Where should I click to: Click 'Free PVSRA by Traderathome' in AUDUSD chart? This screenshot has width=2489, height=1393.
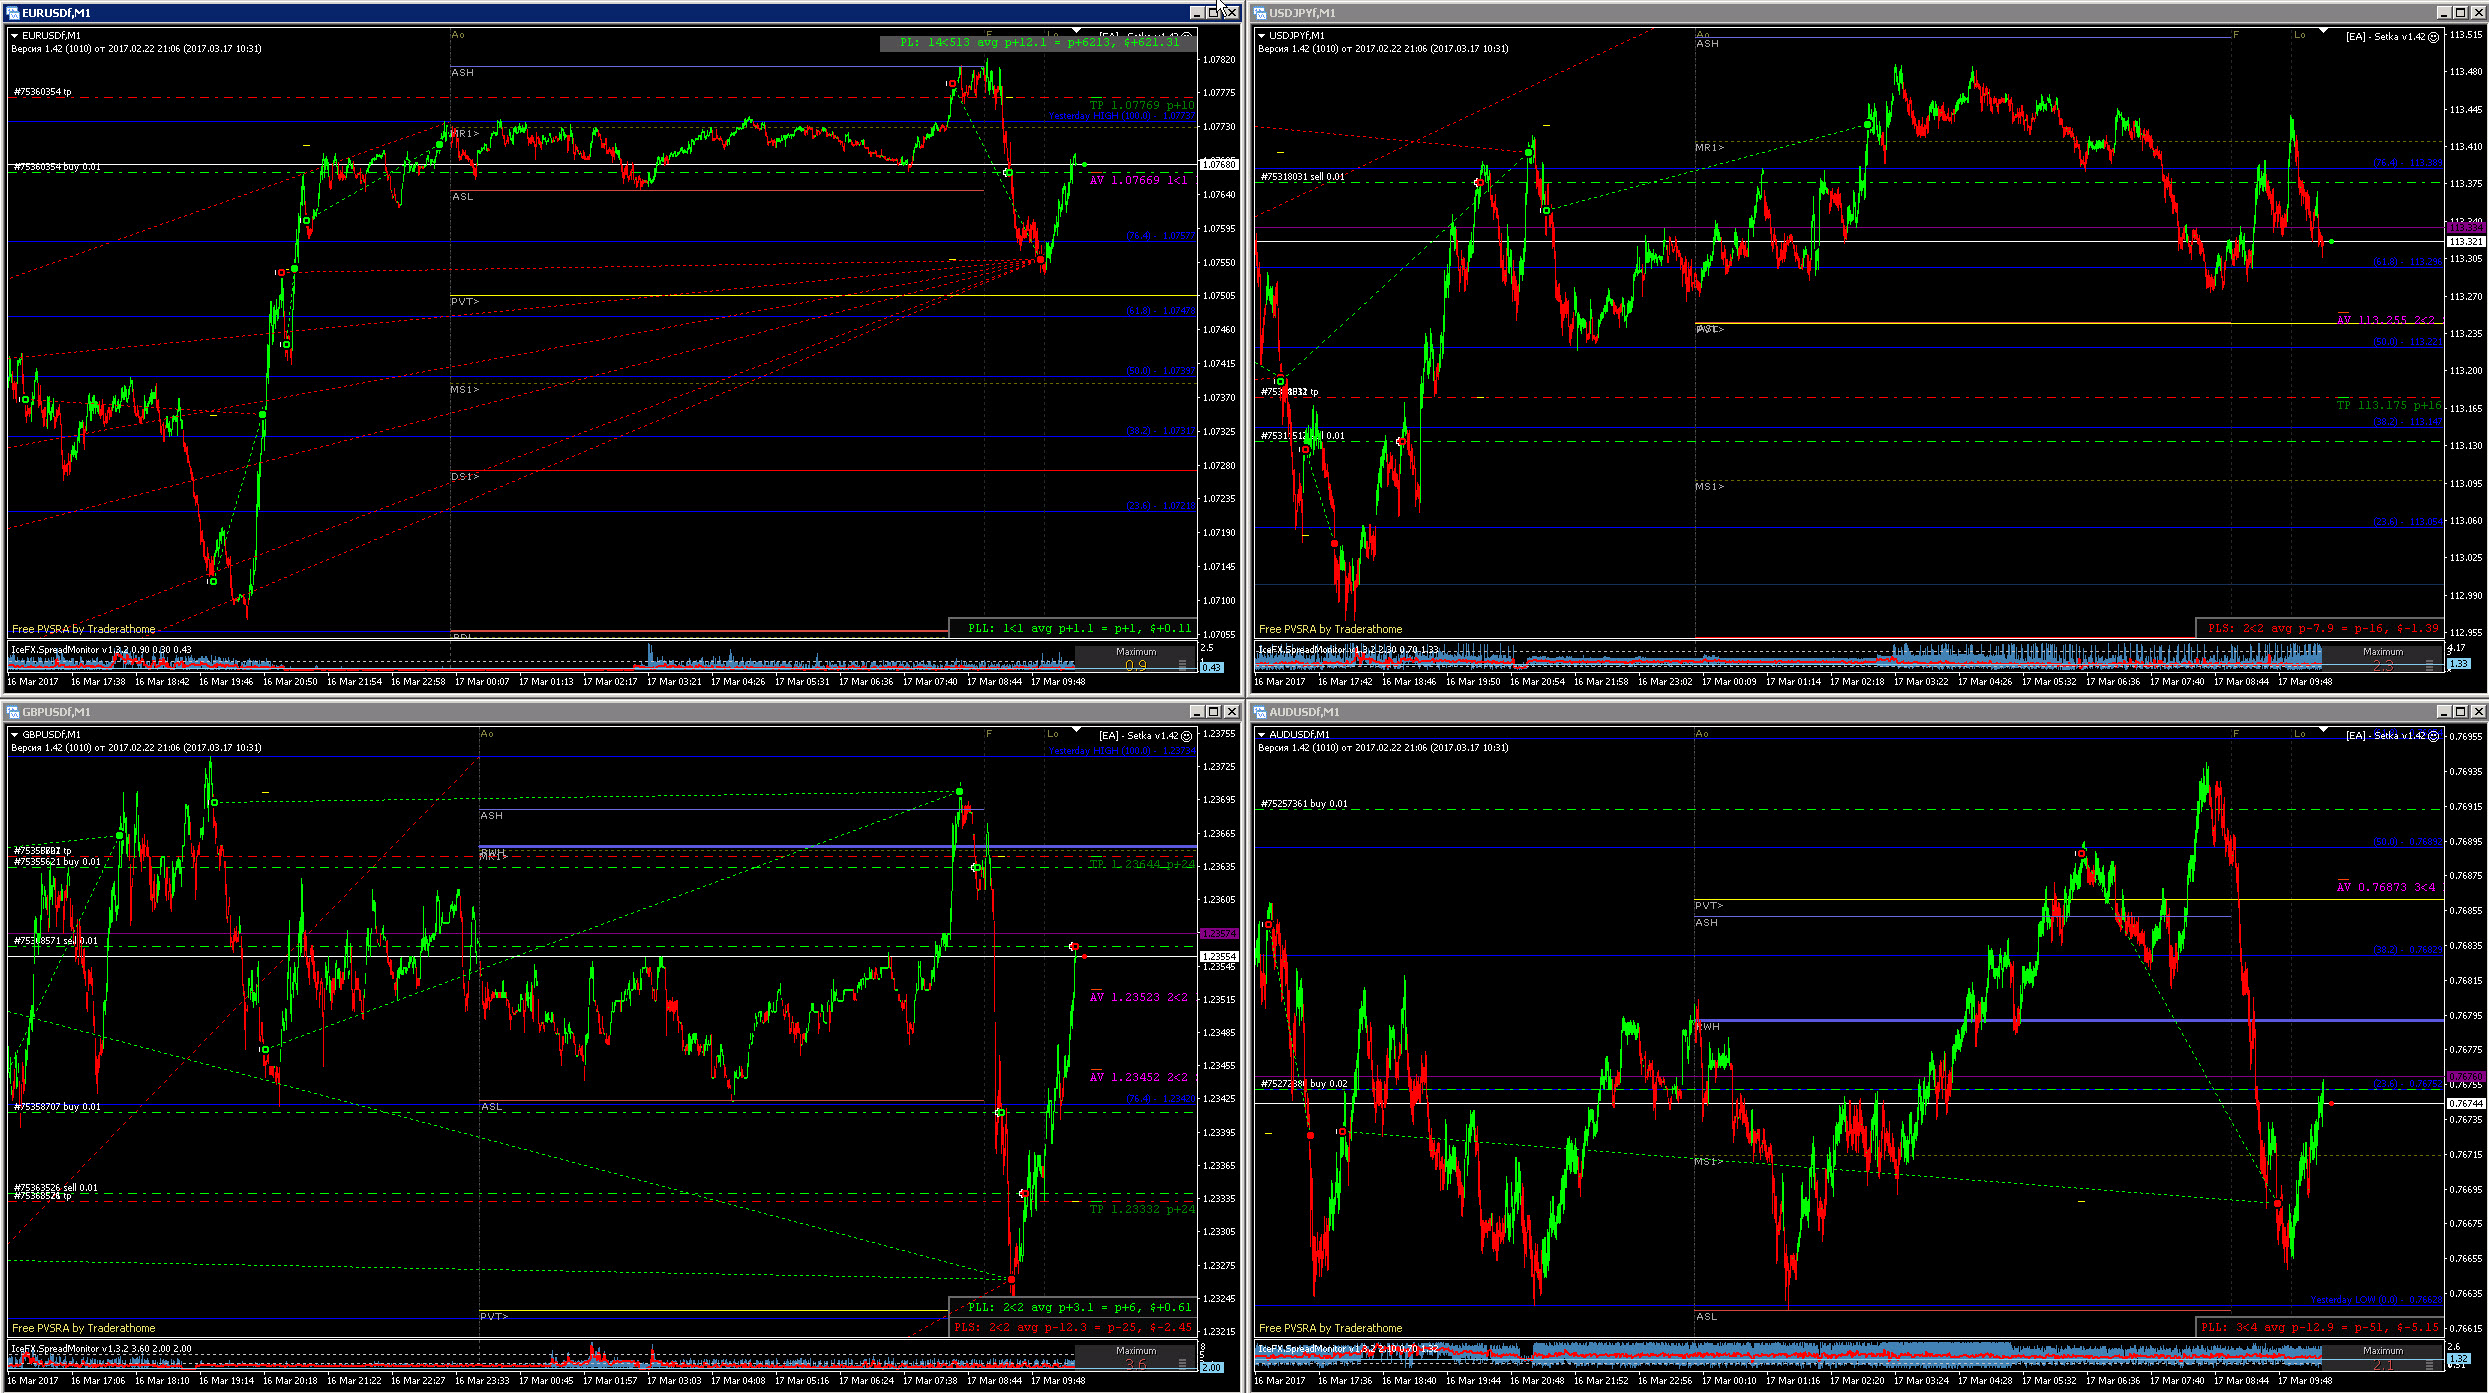[1330, 1328]
